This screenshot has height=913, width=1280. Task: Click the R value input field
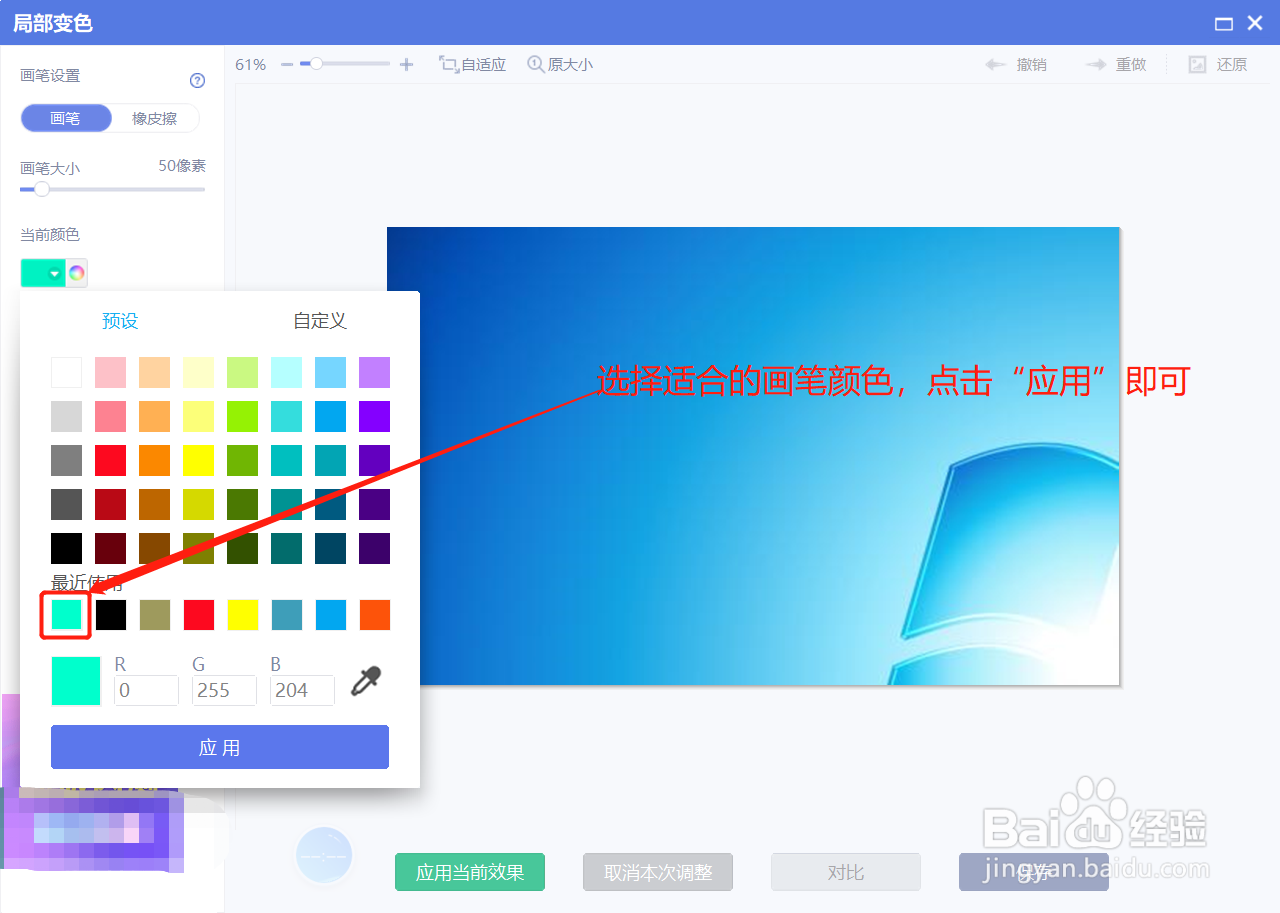(x=146, y=690)
